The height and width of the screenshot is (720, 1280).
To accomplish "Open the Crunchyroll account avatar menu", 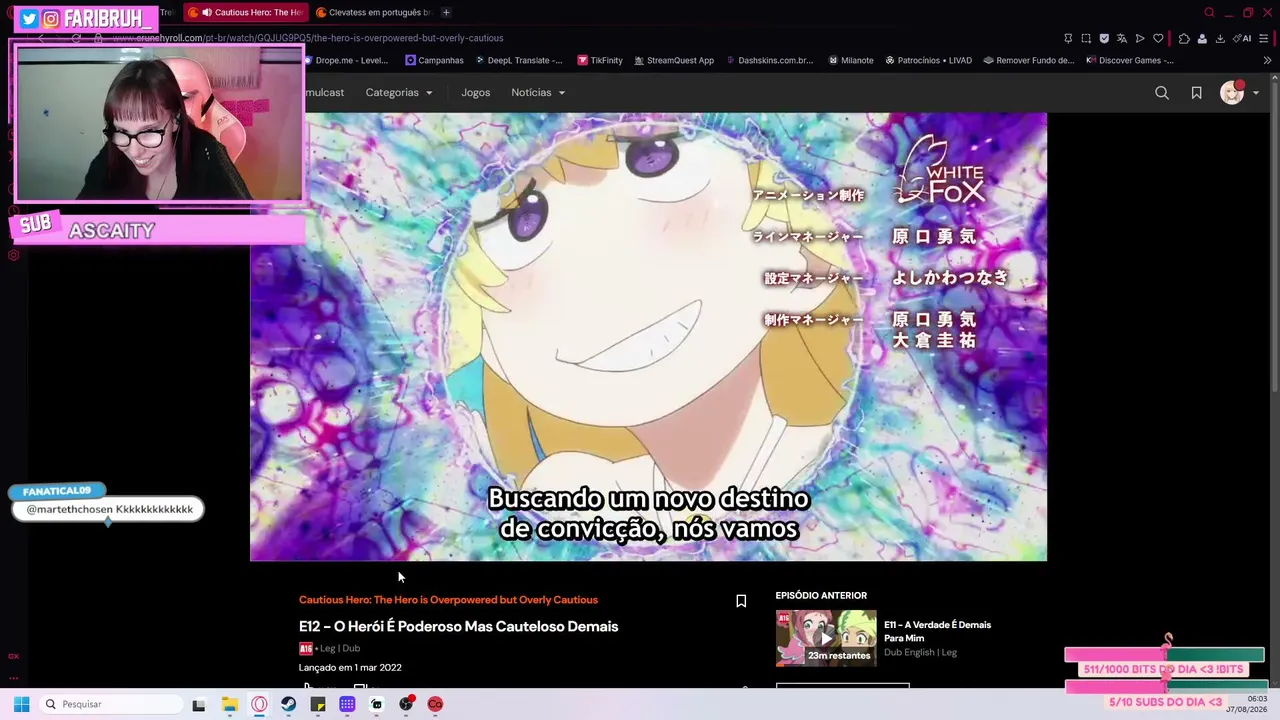I will pyautogui.click(x=1239, y=93).
